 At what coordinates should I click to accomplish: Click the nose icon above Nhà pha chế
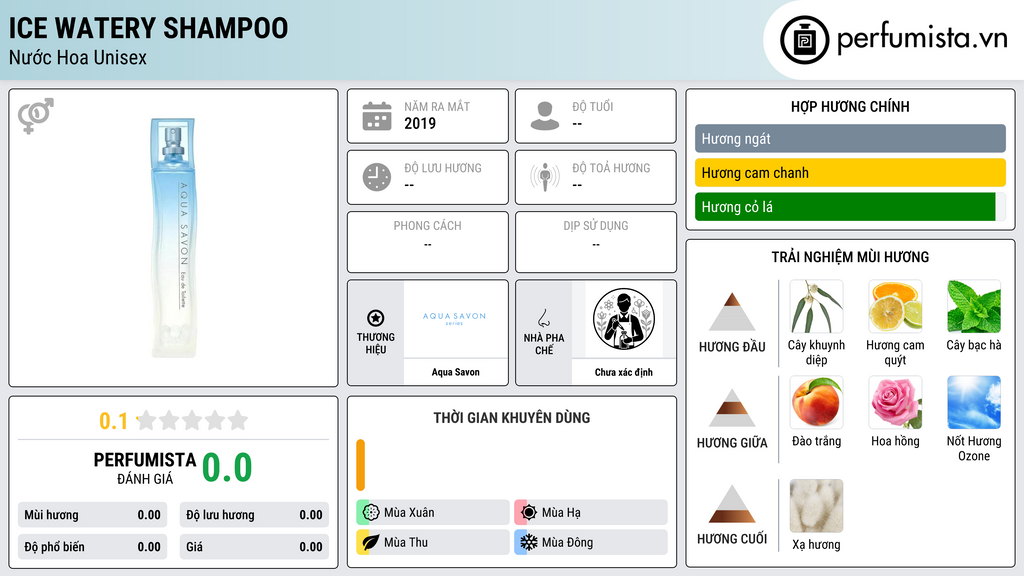click(x=543, y=318)
